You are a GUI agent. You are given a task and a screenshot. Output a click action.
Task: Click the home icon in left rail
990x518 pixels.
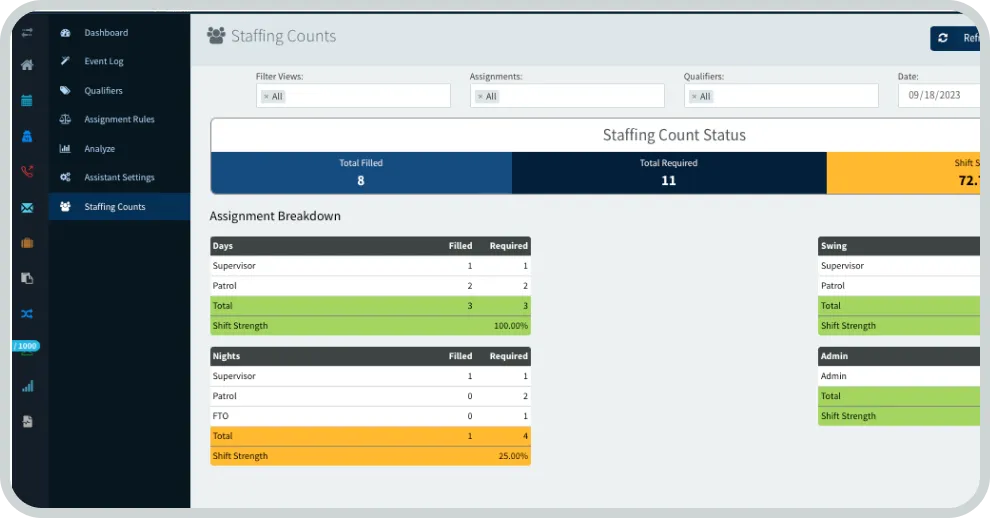click(27, 66)
